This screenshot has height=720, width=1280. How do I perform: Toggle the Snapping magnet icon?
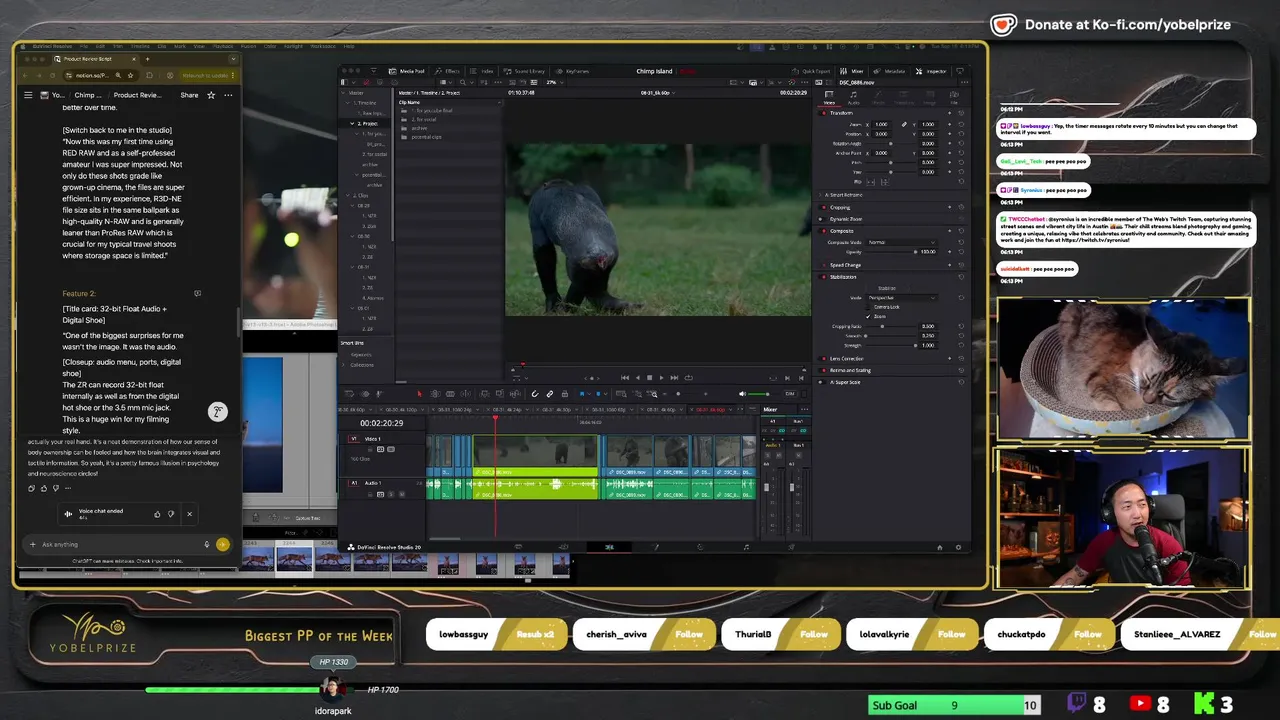(535, 394)
